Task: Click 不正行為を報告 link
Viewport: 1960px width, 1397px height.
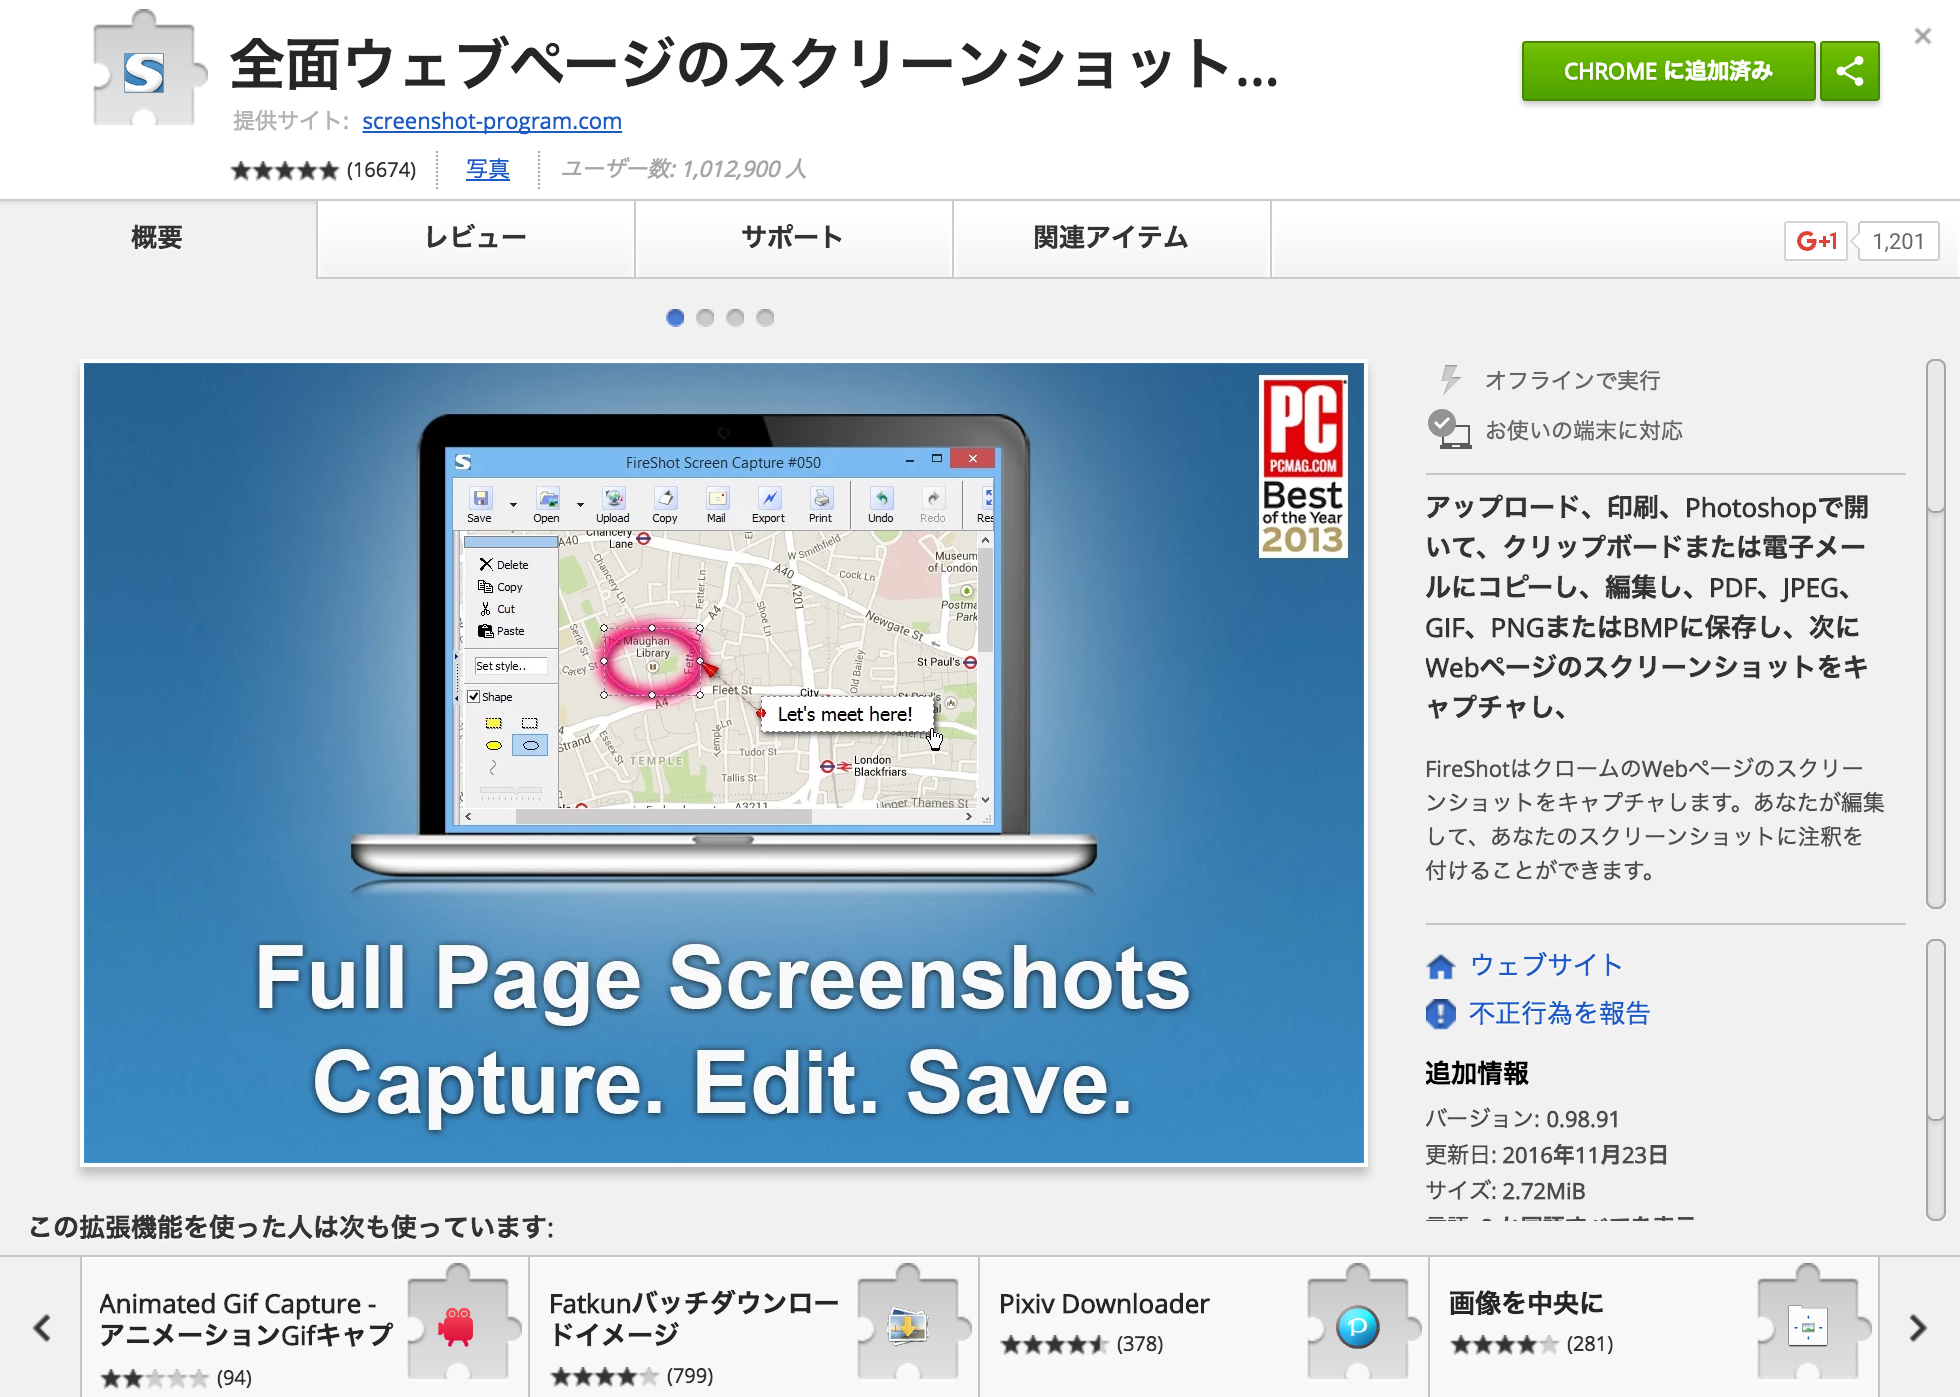Action: [1559, 1013]
